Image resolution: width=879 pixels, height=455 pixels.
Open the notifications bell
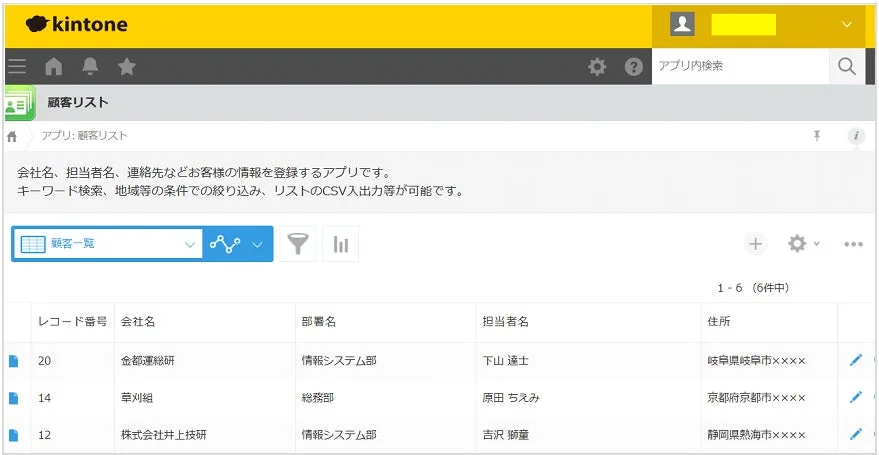click(x=90, y=67)
